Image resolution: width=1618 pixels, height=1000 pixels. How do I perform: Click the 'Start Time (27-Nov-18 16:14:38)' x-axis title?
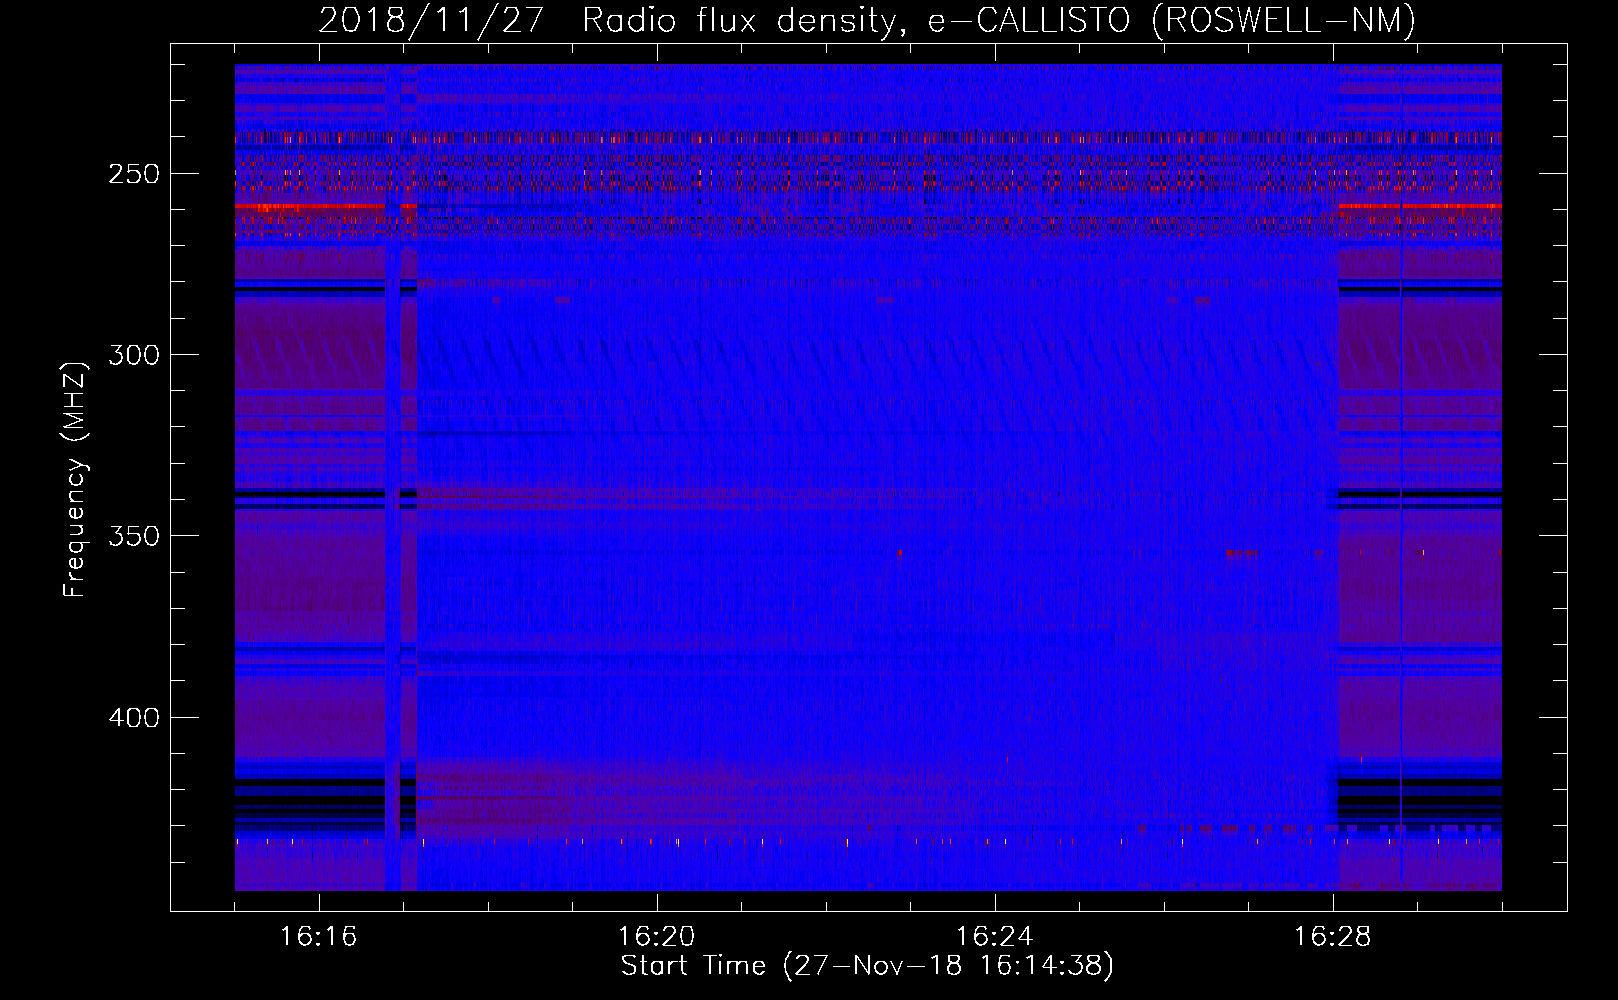(867, 966)
